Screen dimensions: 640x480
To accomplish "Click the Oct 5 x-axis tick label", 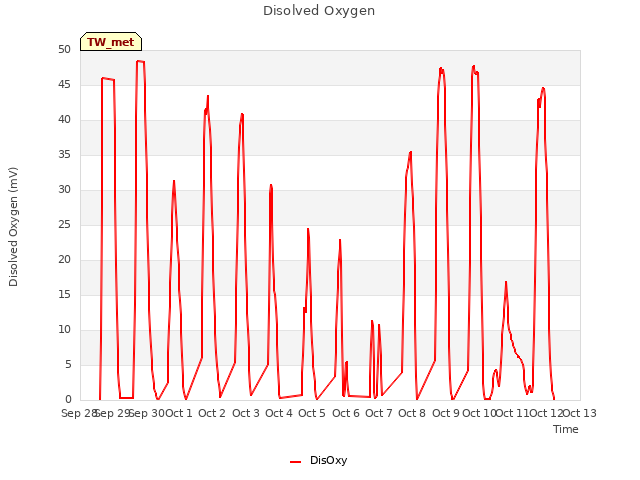I will (x=312, y=413).
